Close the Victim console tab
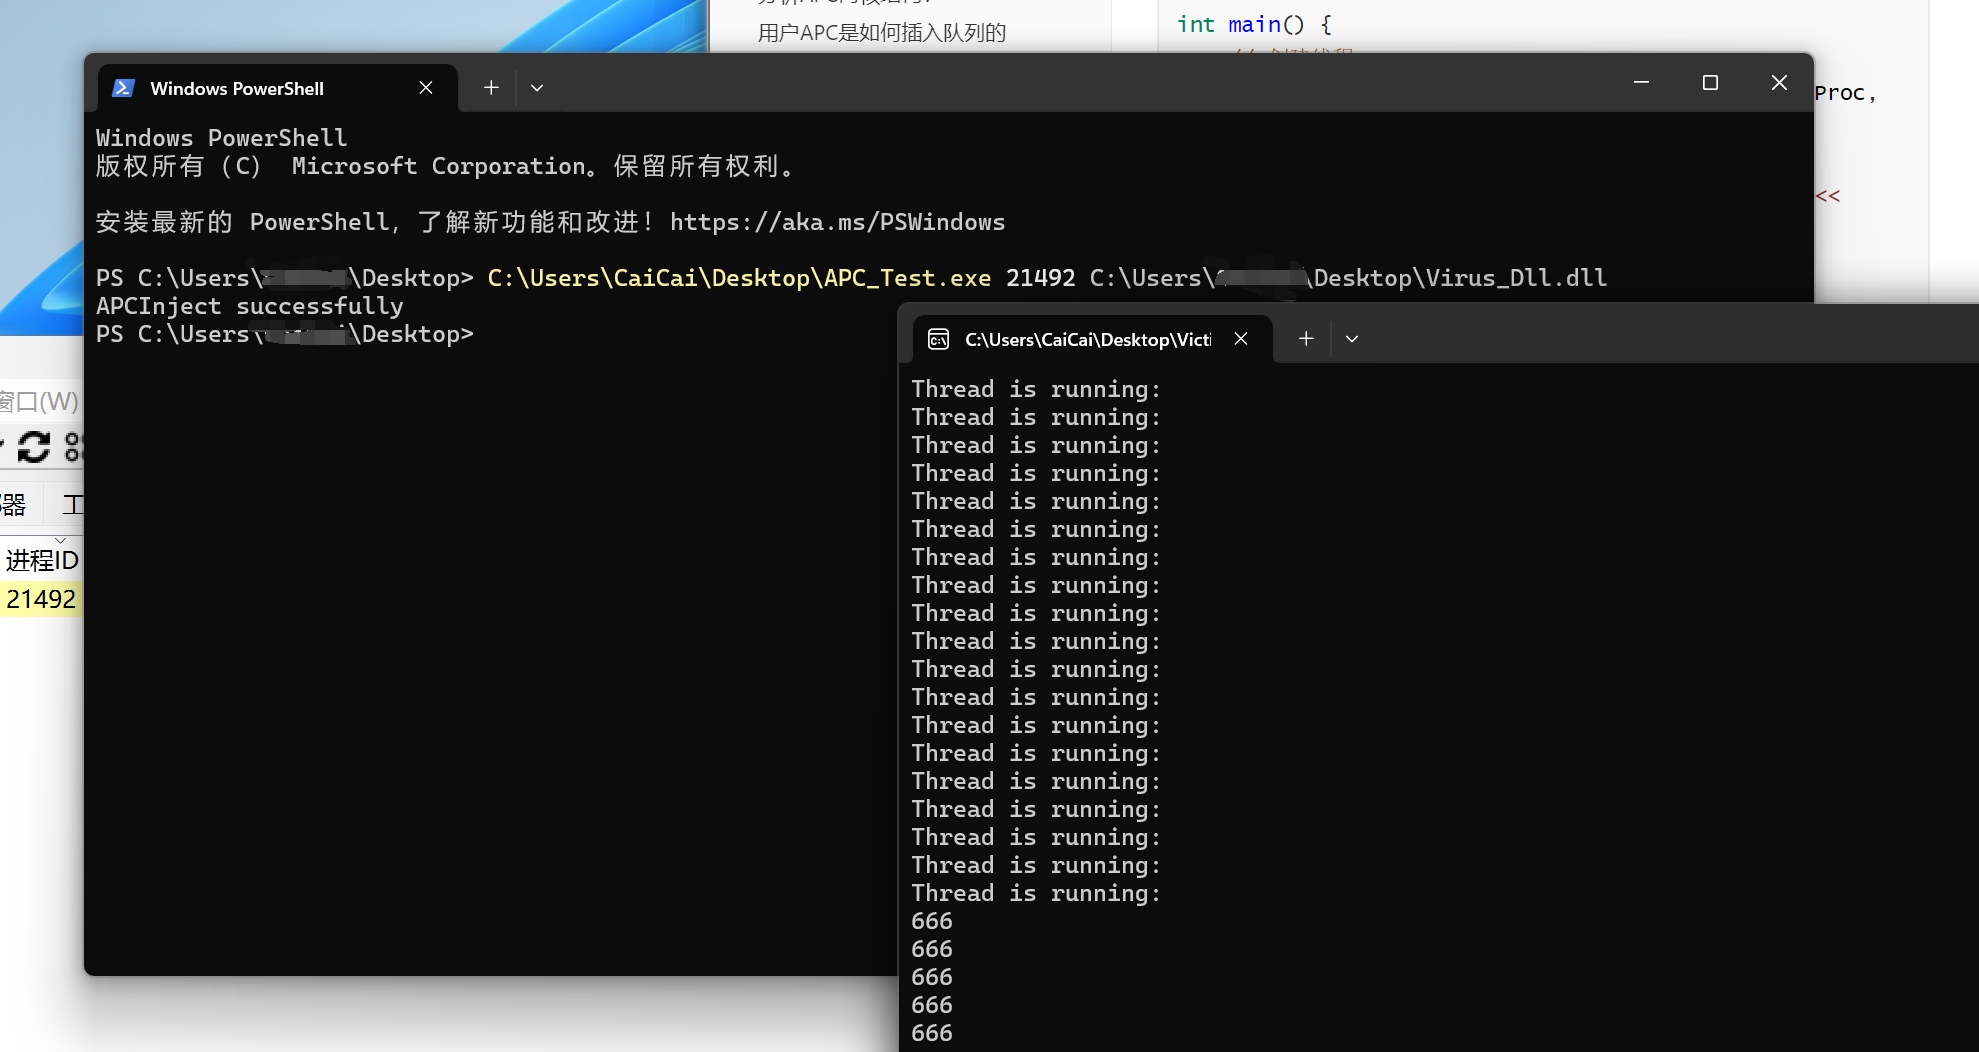The height and width of the screenshot is (1052, 1979). [x=1241, y=339]
